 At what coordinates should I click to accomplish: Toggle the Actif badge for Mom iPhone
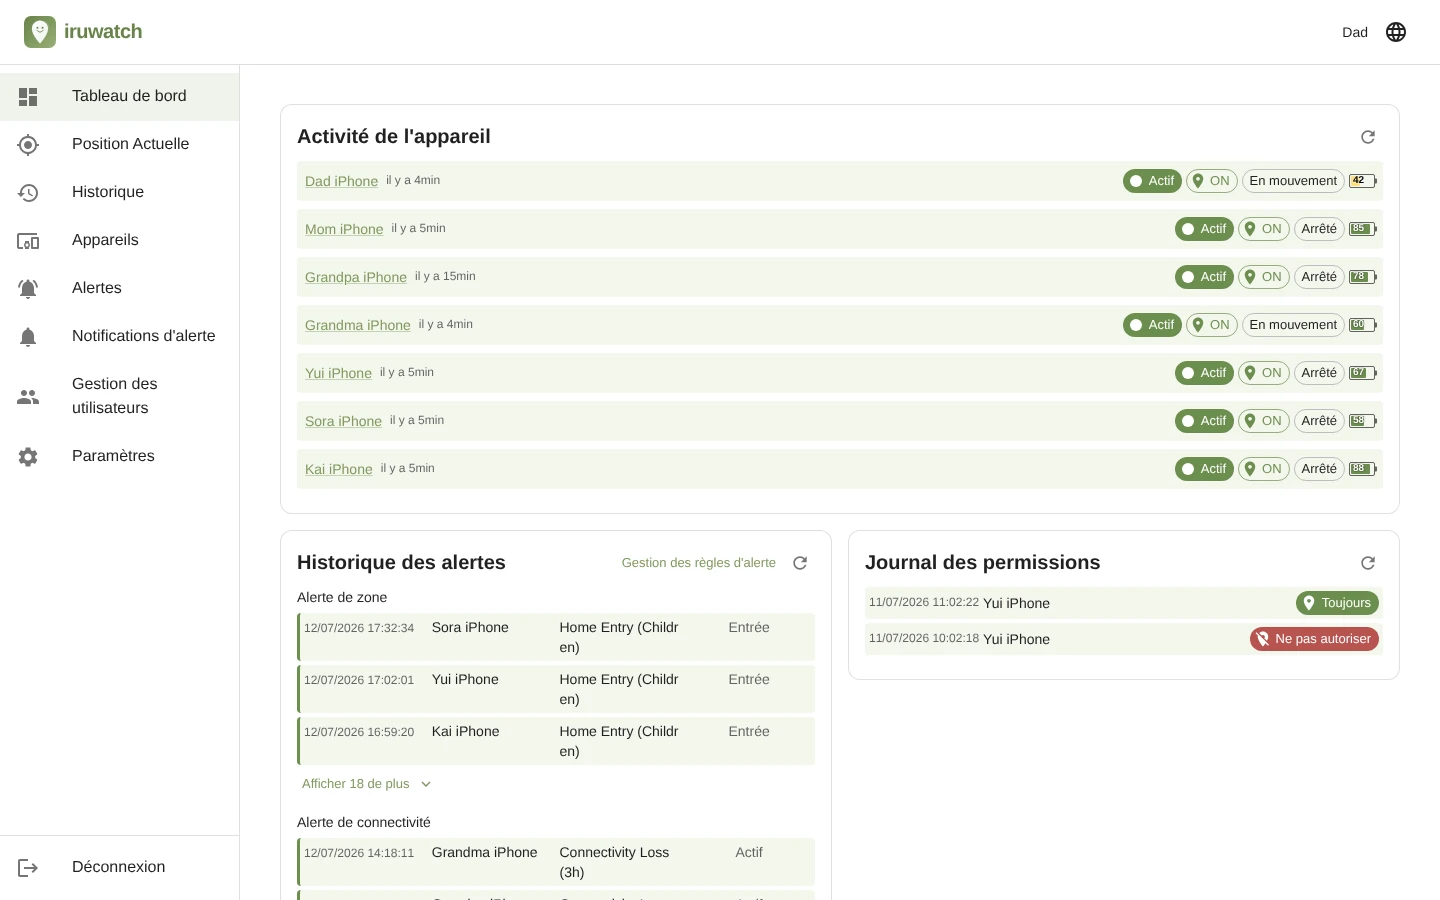point(1204,229)
